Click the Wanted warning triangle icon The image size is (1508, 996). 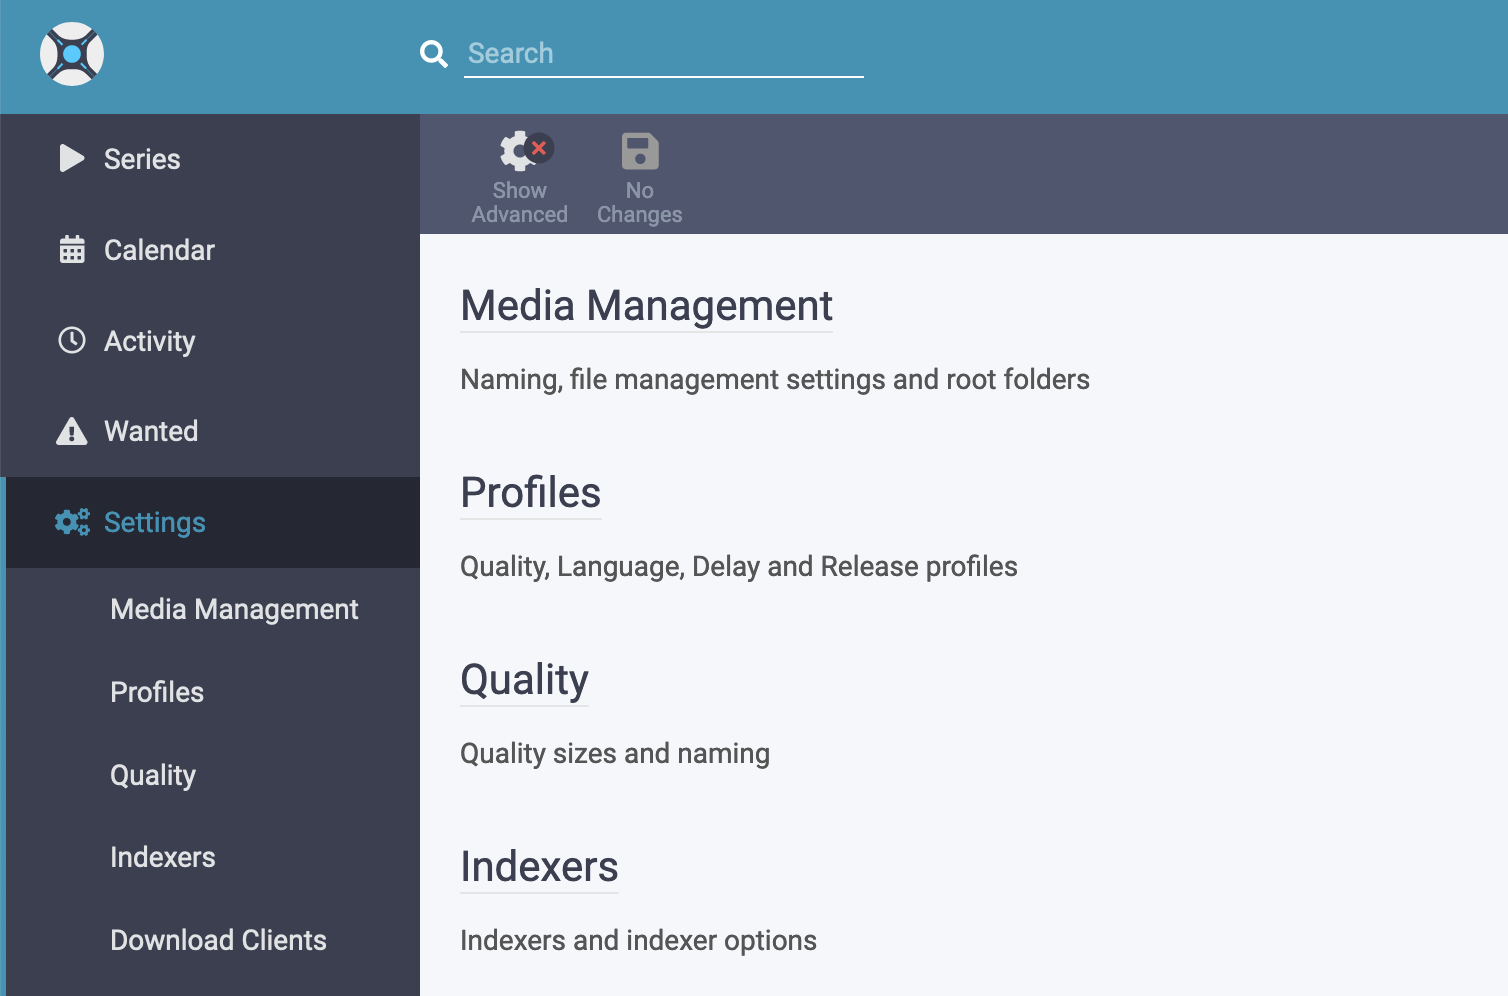(72, 431)
